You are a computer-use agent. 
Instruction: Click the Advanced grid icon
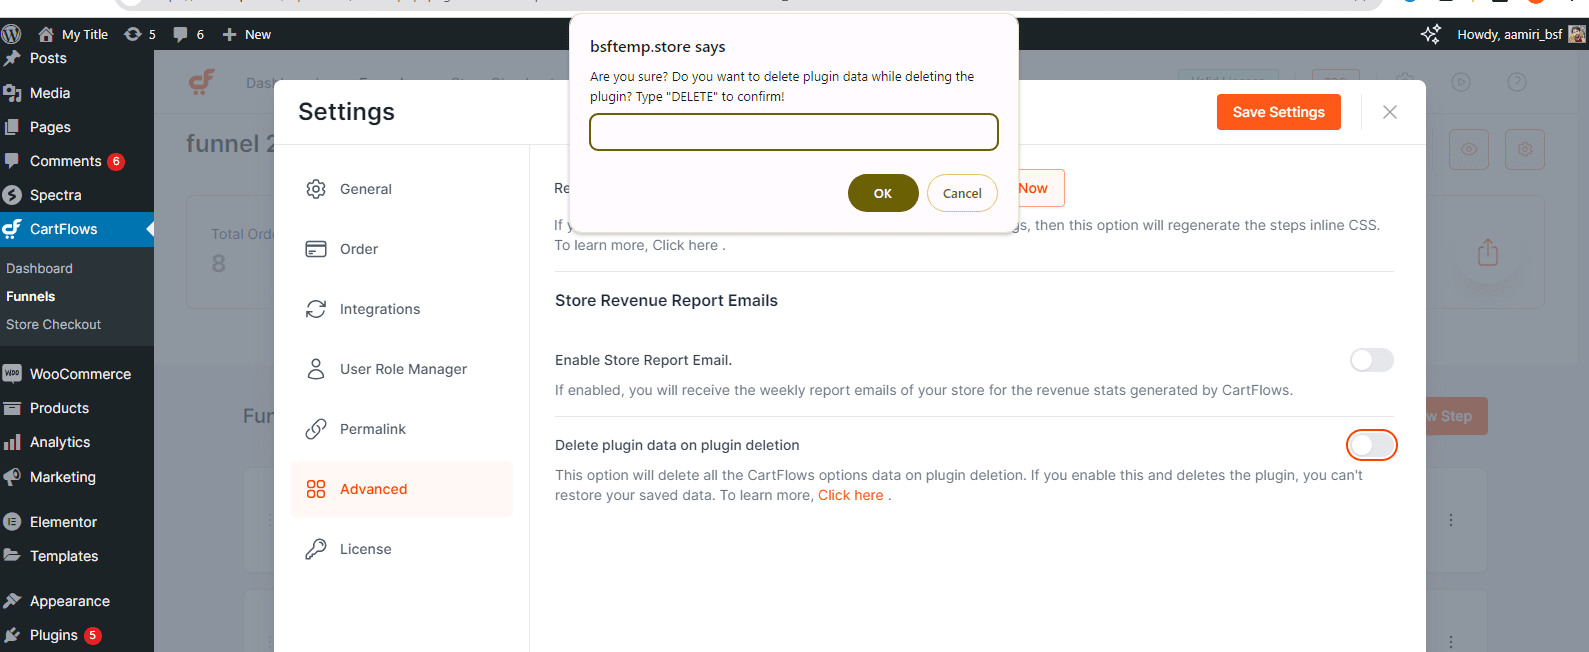(316, 489)
